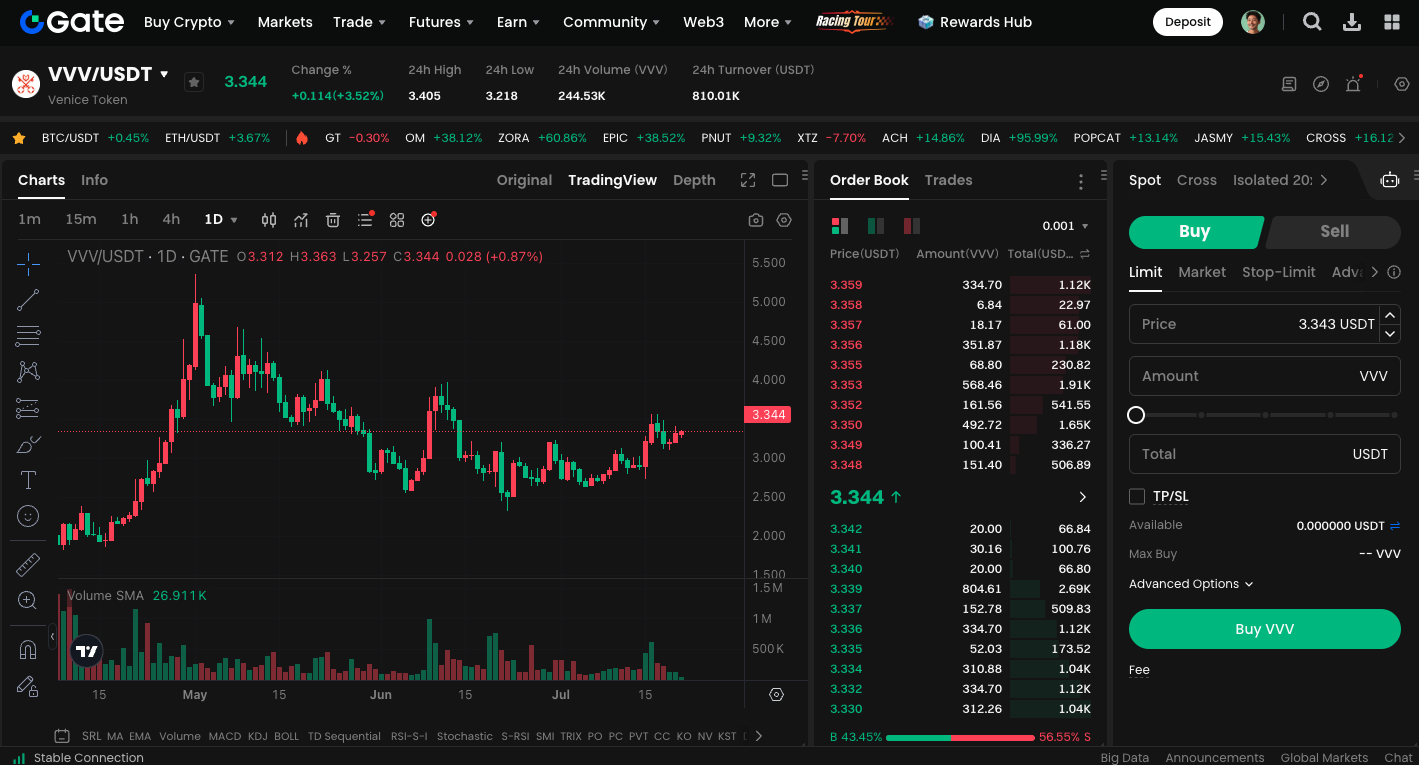Take a chart snapshot with camera icon
Image resolution: width=1419 pixels, height=765 pixels.
tap(756, 220)
